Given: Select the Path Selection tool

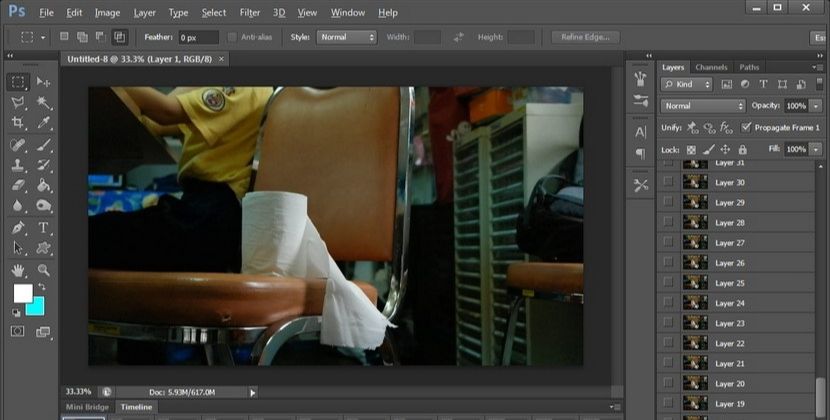Looking at the screenshot, I should point(18,248).
